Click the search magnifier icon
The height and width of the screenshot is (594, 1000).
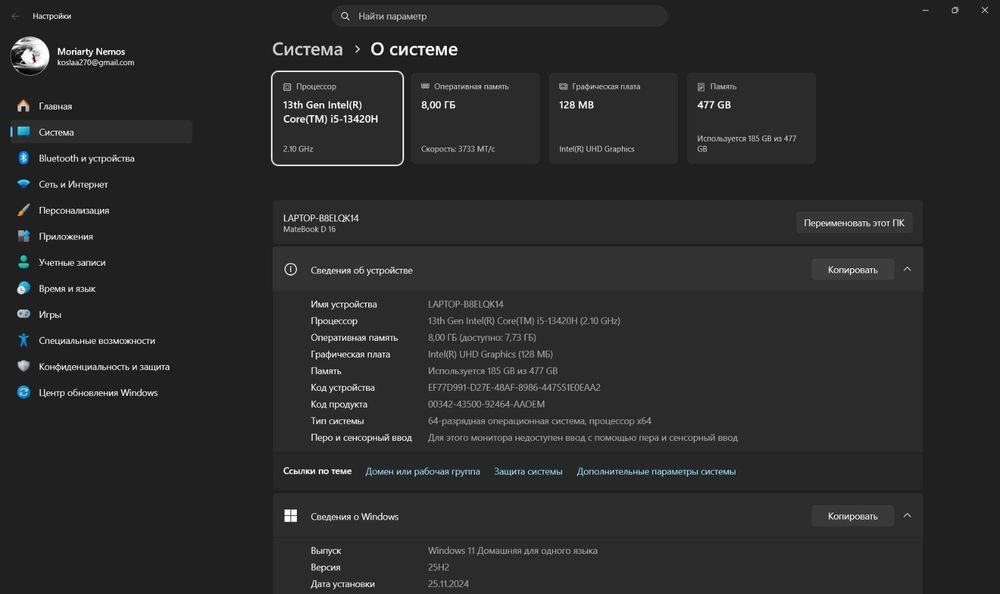click(345, 16)
